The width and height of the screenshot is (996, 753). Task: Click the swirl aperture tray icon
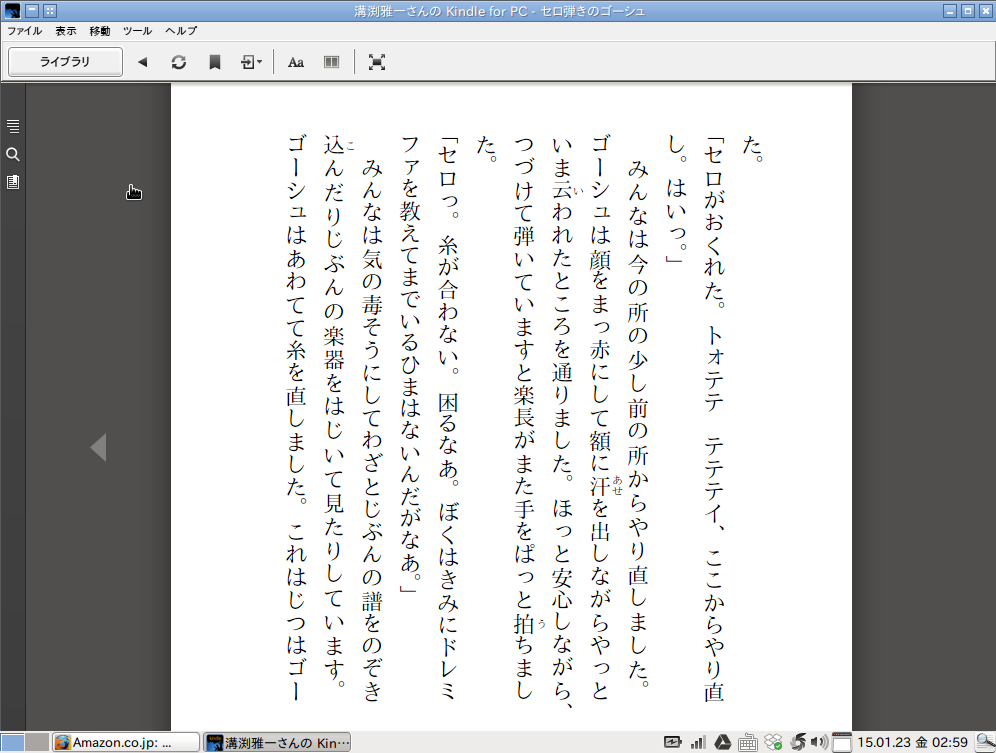tap(798, 742)
